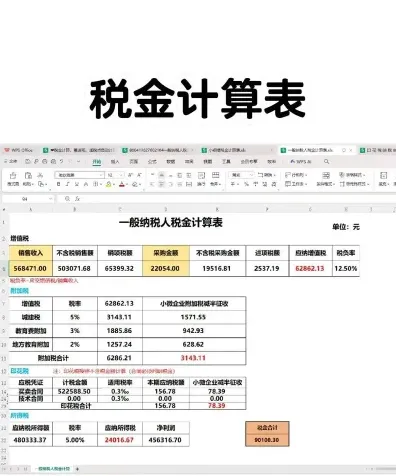Viewport: 396px width, 476px height.
Task: Click the increase indent icon
Action: pyautogui.click(x=189, y=175)
